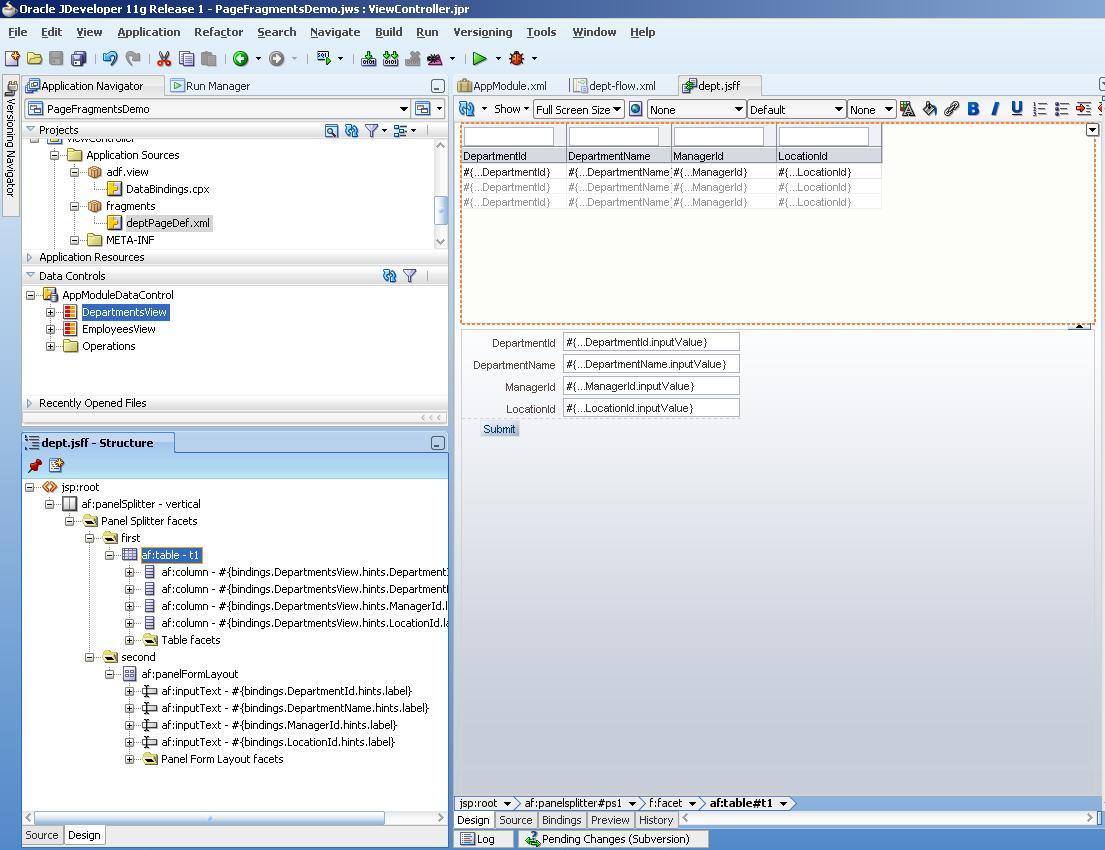Click the Submit button in the form preview
The image size is (1105, 850).
(499, 429)
